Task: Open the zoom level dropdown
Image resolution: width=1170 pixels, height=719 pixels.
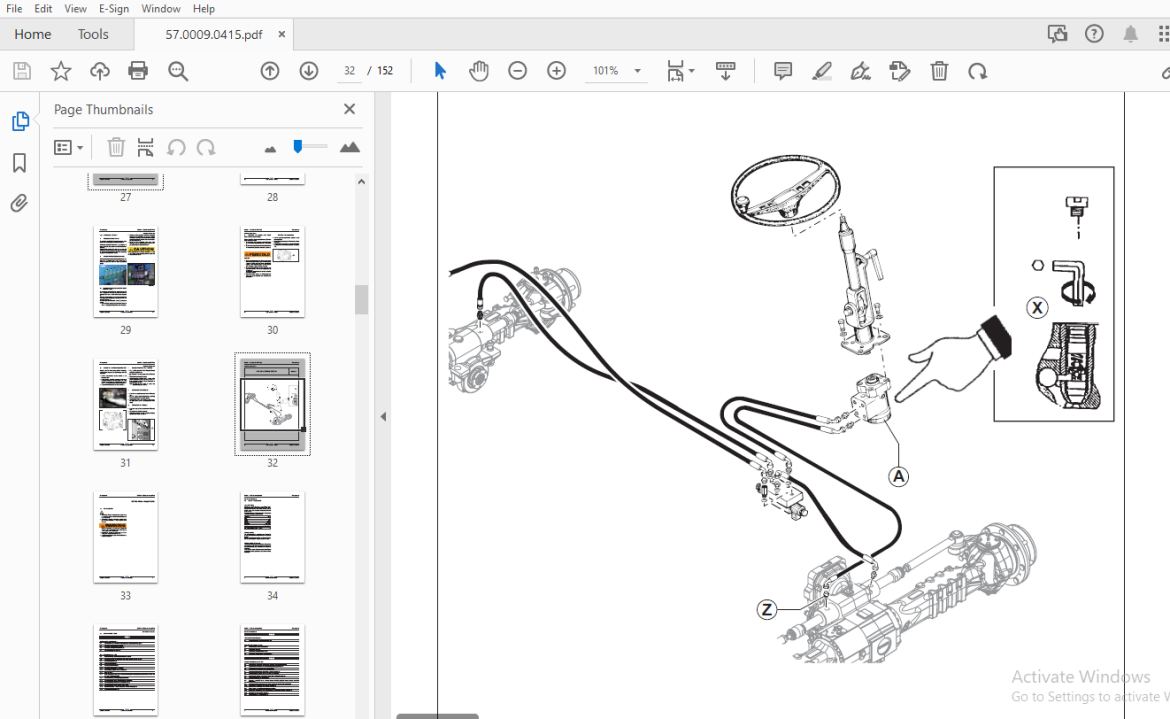Action: tap(638, 71)
